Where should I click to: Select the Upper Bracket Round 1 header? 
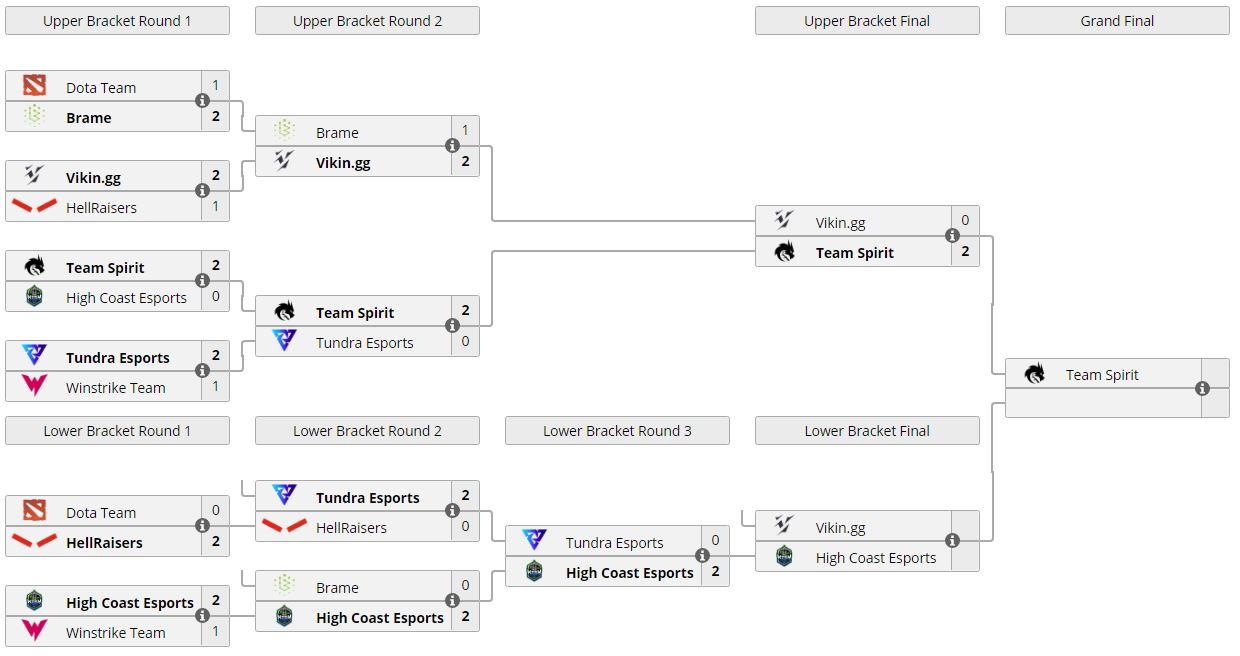117,21
